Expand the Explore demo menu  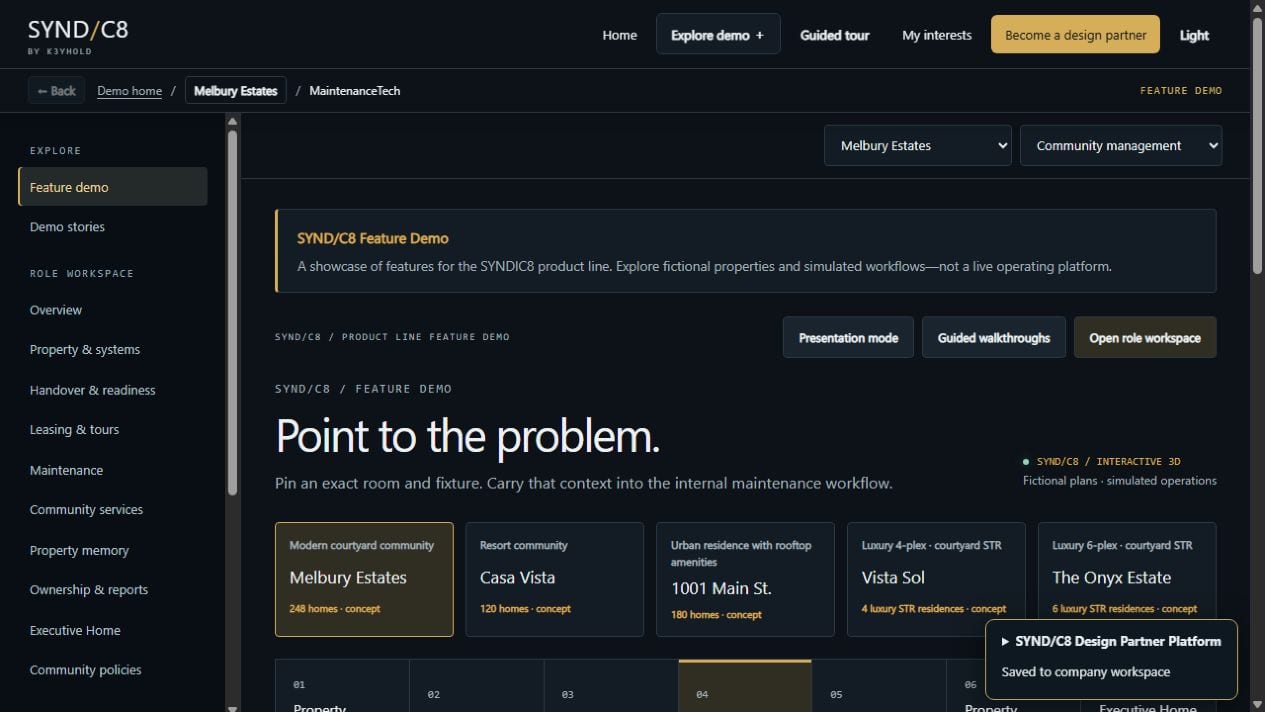[718, 35]
